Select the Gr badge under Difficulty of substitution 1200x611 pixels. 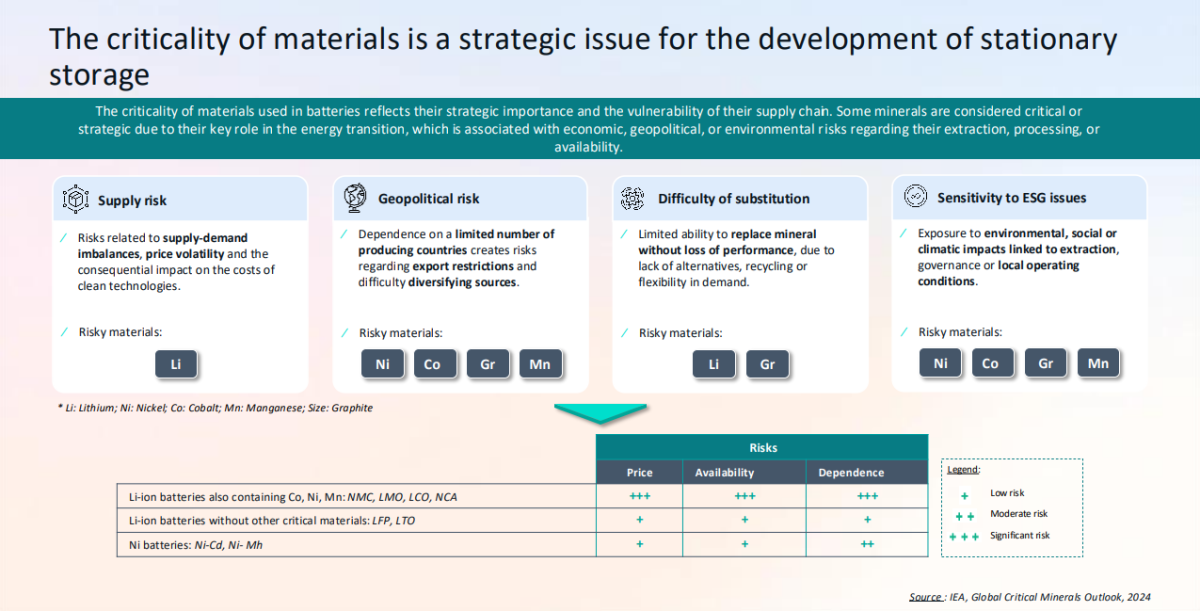[x=768, y=364]
